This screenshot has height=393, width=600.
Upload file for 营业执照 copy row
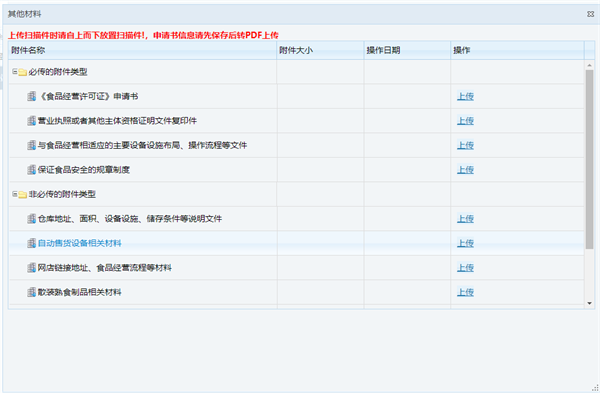[x=465, y=121]
